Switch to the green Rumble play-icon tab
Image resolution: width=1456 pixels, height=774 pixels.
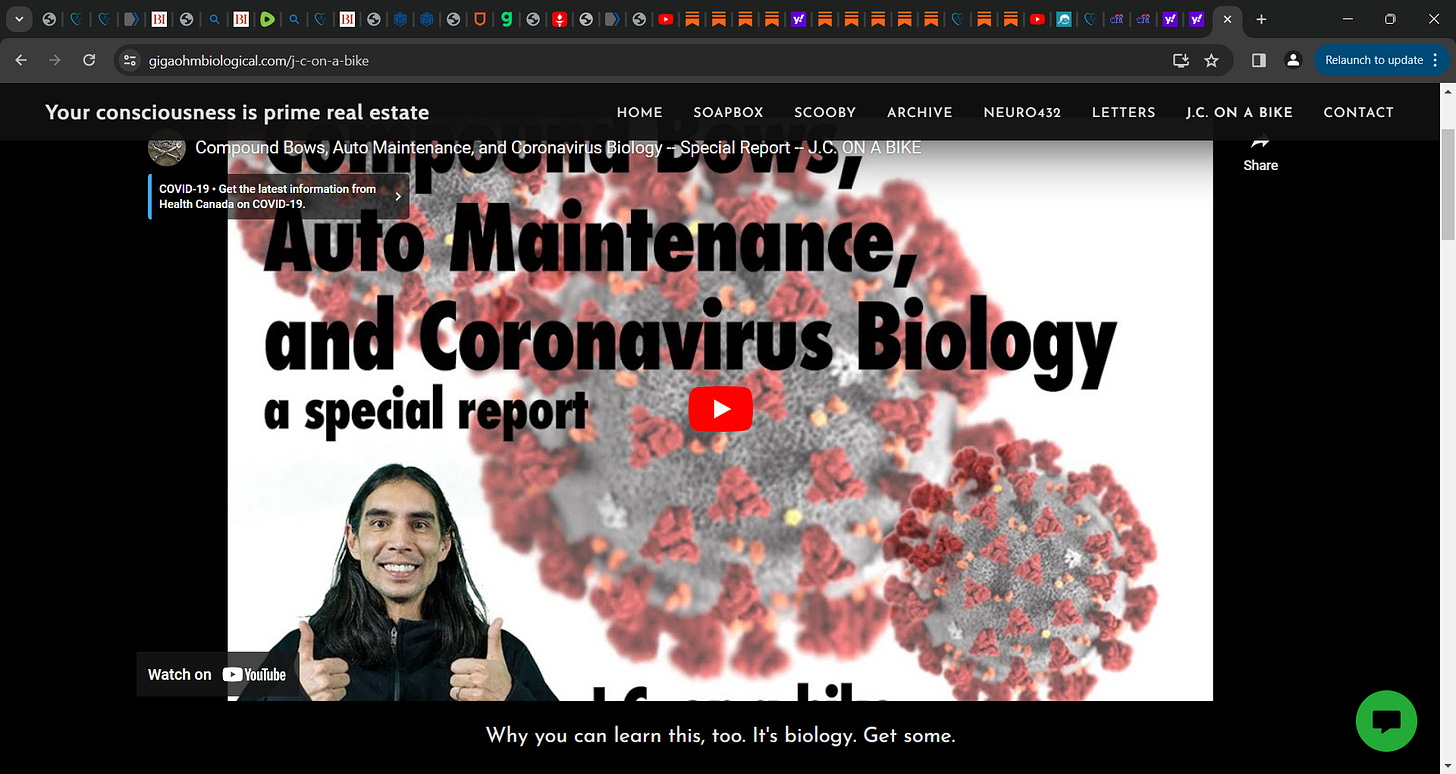pyautogui.click(x=267, y=19)
